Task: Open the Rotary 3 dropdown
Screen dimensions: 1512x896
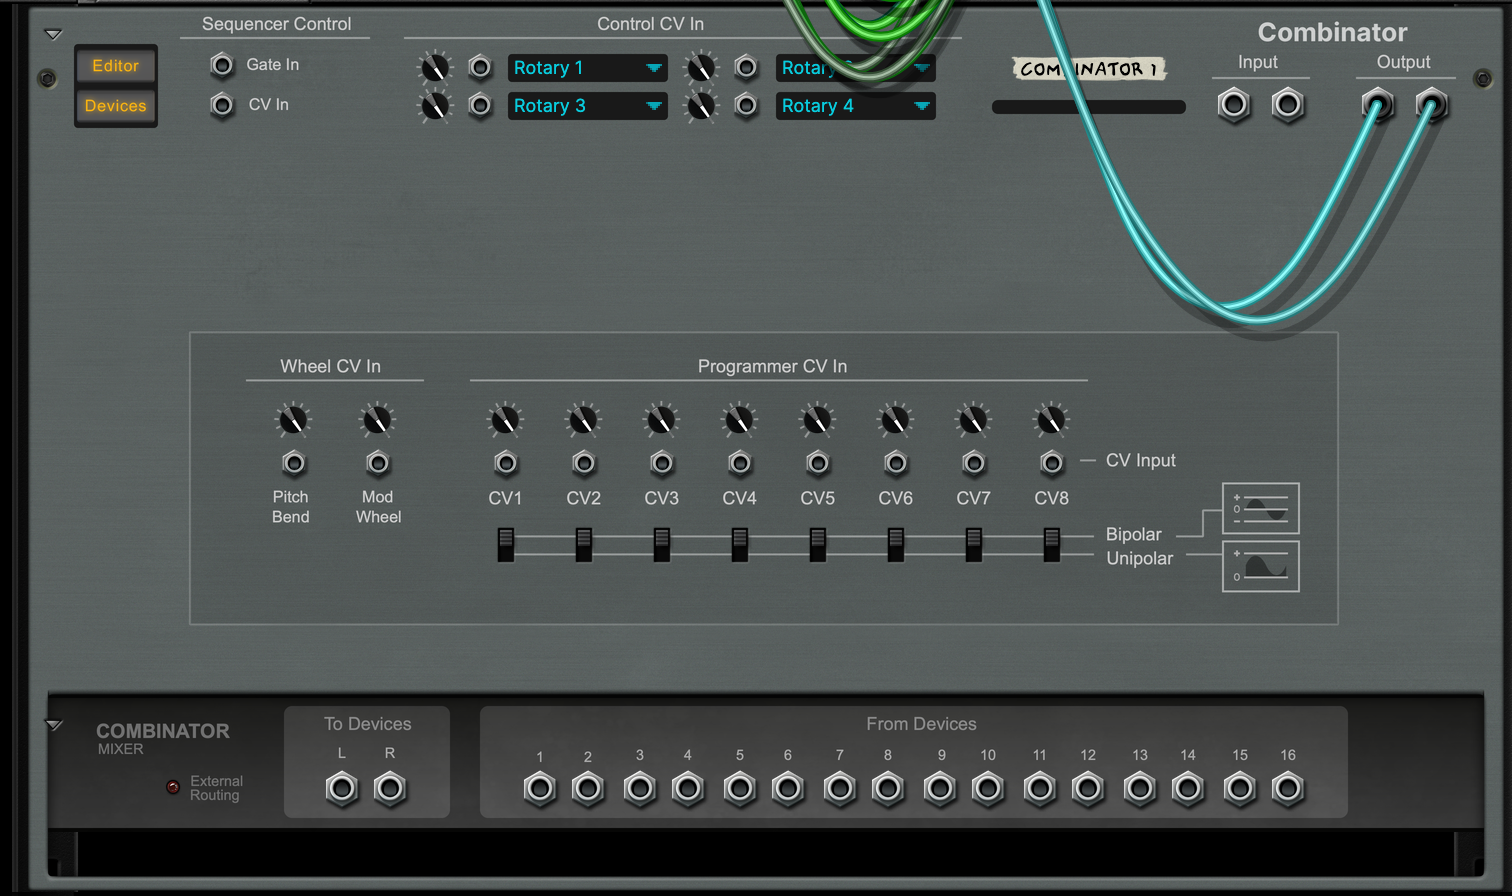Action: (x=587, y=106)
